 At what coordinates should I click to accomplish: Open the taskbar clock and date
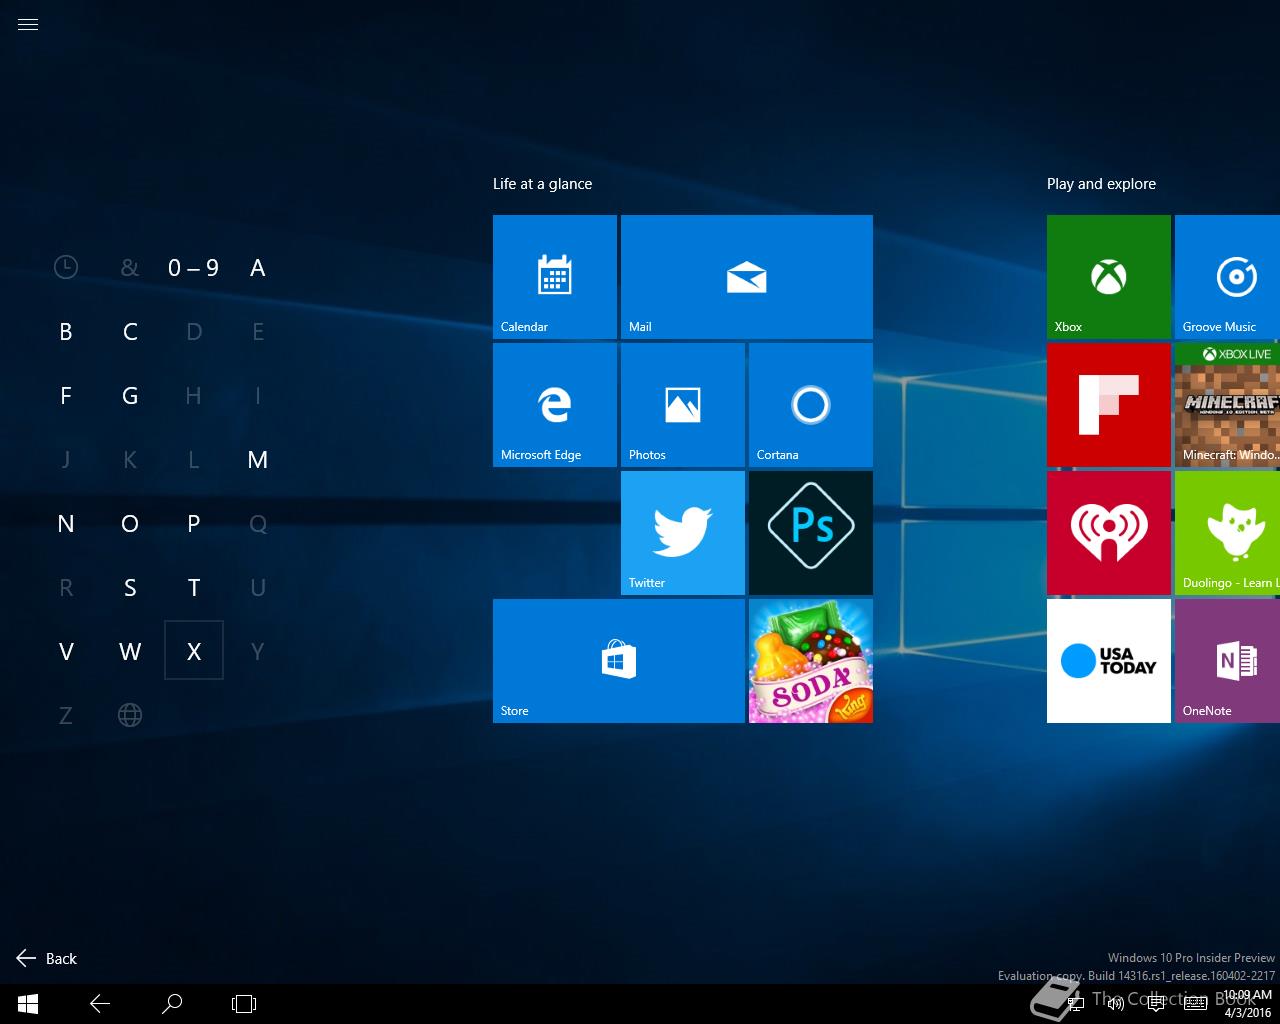point(1247,1004)
